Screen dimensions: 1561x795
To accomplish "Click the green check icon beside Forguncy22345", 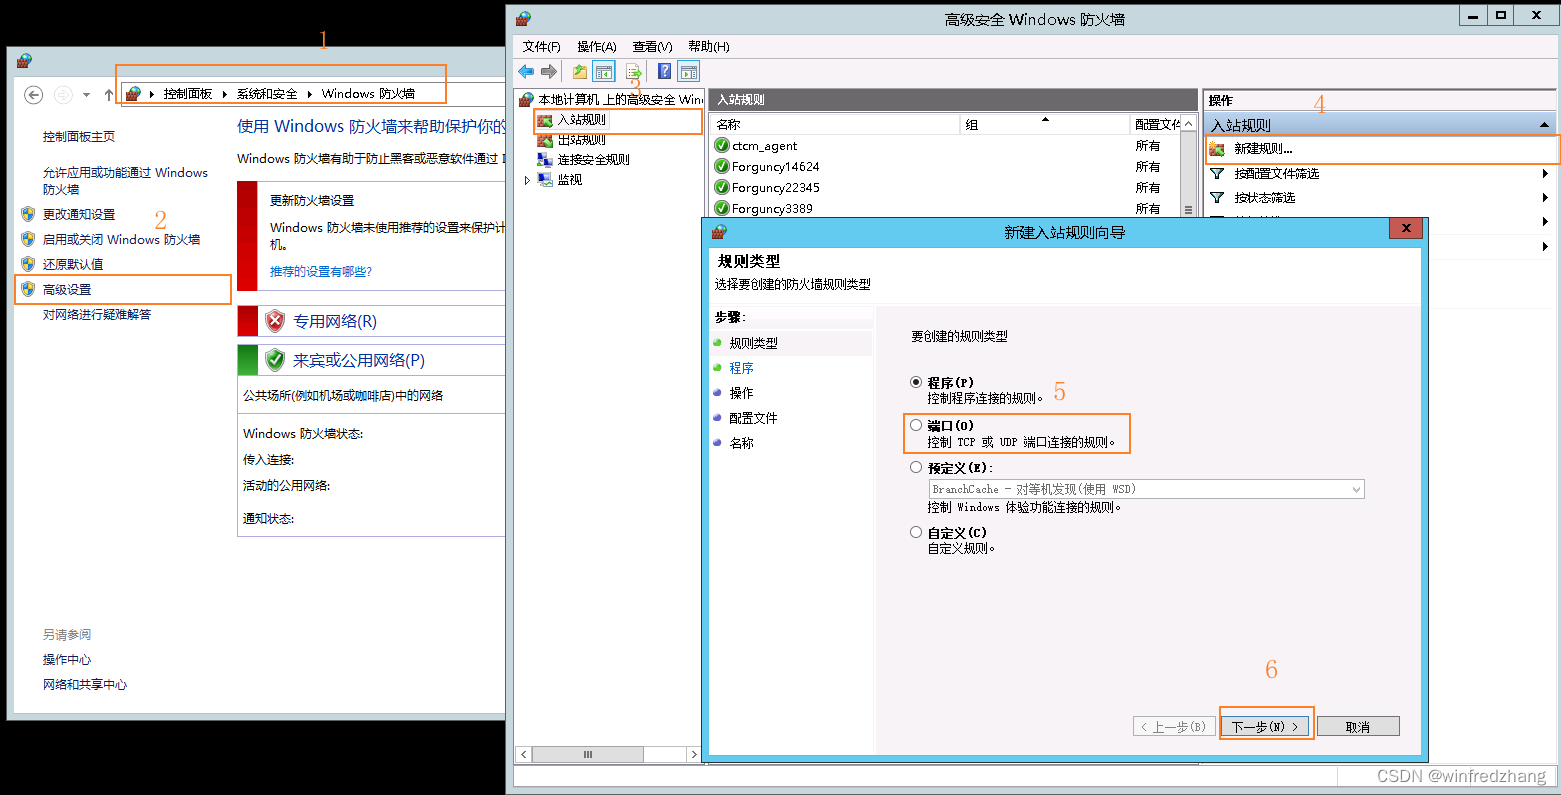I will click(x=722, y=187).
